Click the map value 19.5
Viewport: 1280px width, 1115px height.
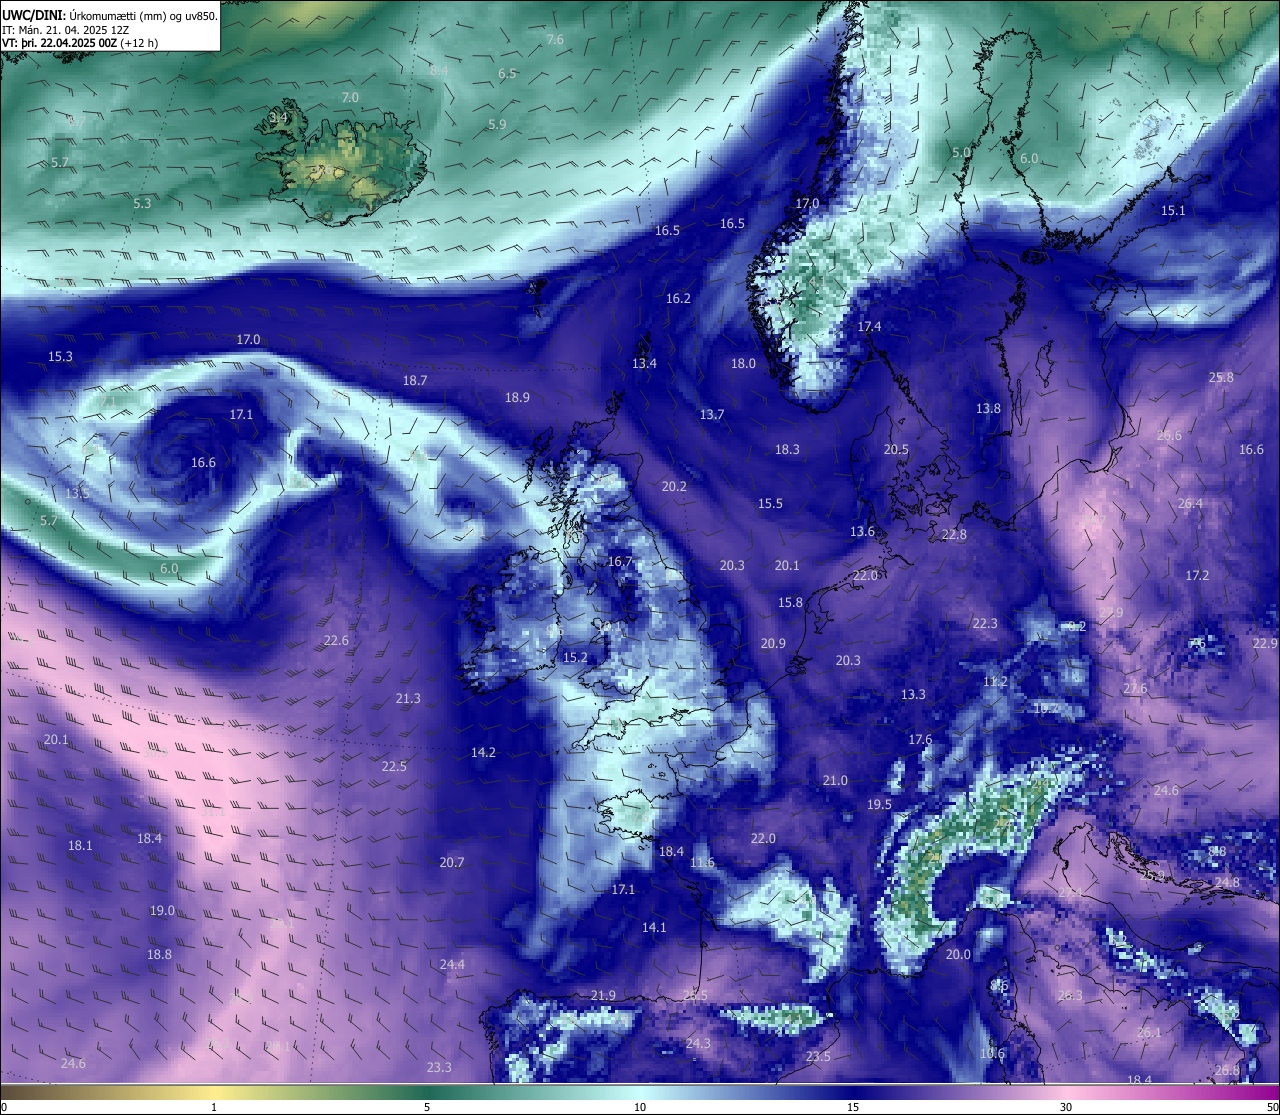click(x=879, y=804)
